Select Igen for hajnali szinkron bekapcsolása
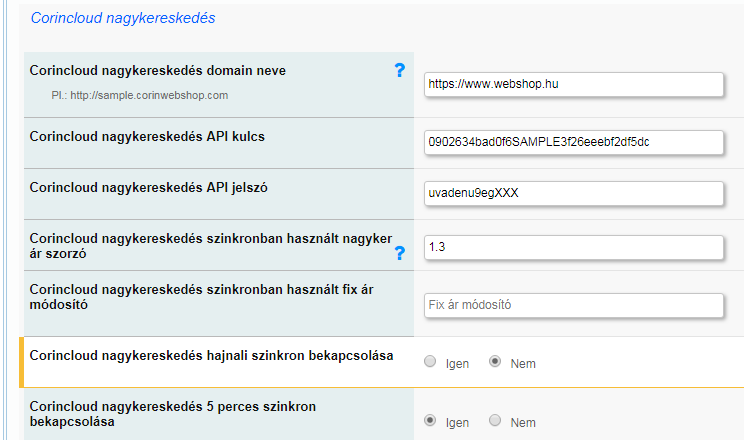Viewport: 744px width, 440px height. click(430, 362)
